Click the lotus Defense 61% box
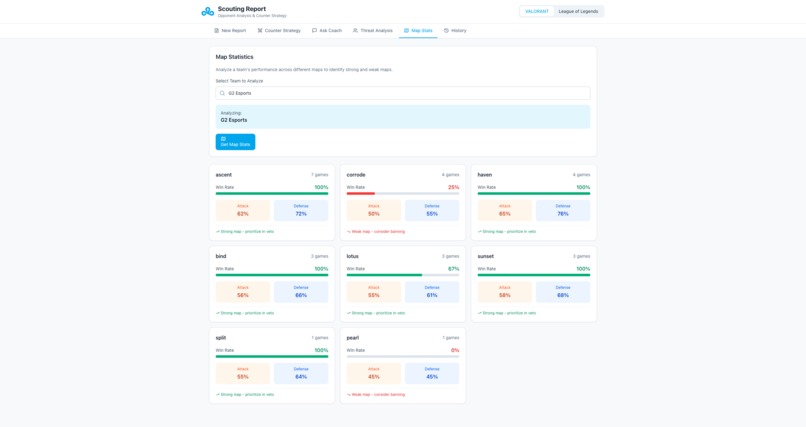Image resolution: width=806 pixels, height=427 pixels. pyautogui.click(x=432, y=292)
